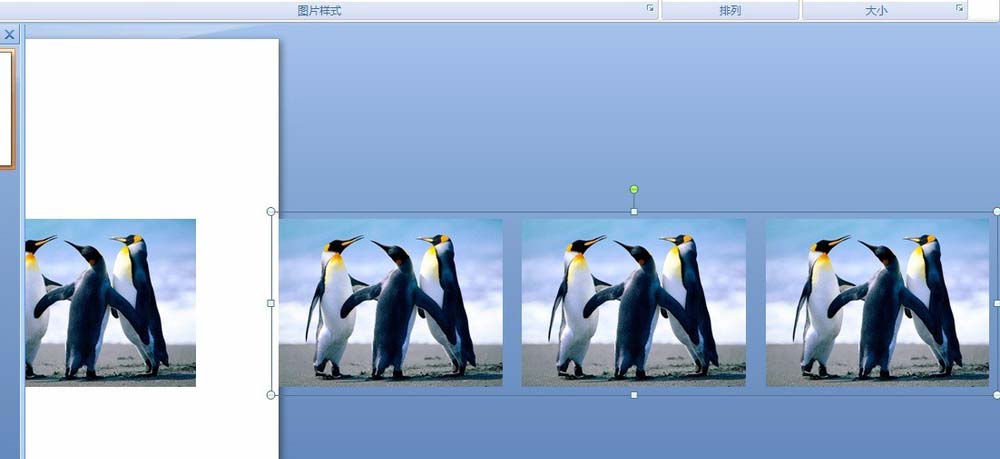This screenshot has width=1000, height=459.
Task: Click the bottom-middle square sizing handle
Action: (634, 395)
